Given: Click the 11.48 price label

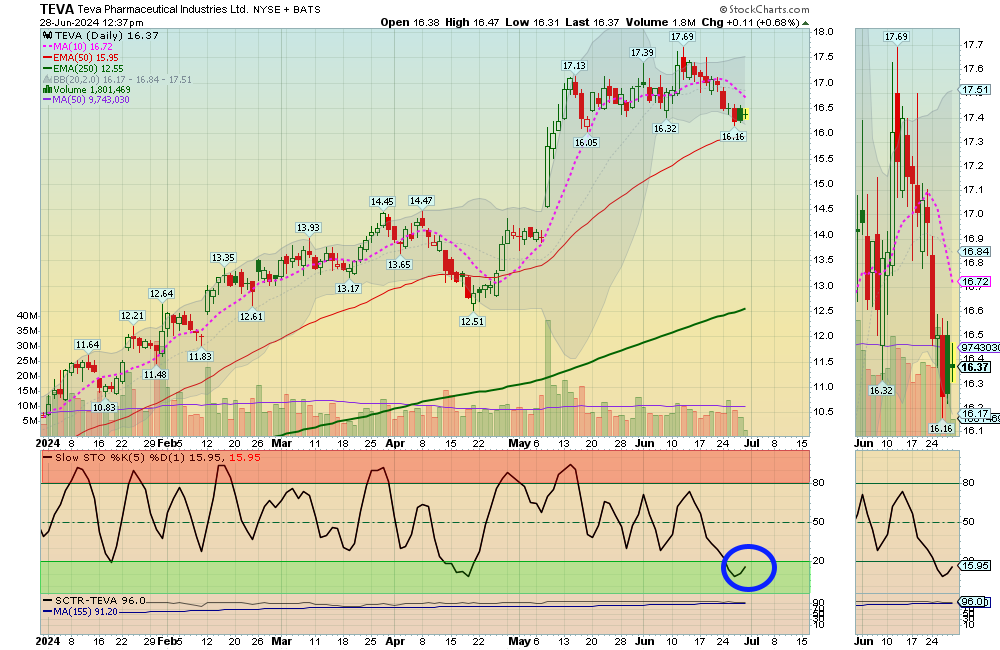Looking at the screenshot, I should click(155, 374).
